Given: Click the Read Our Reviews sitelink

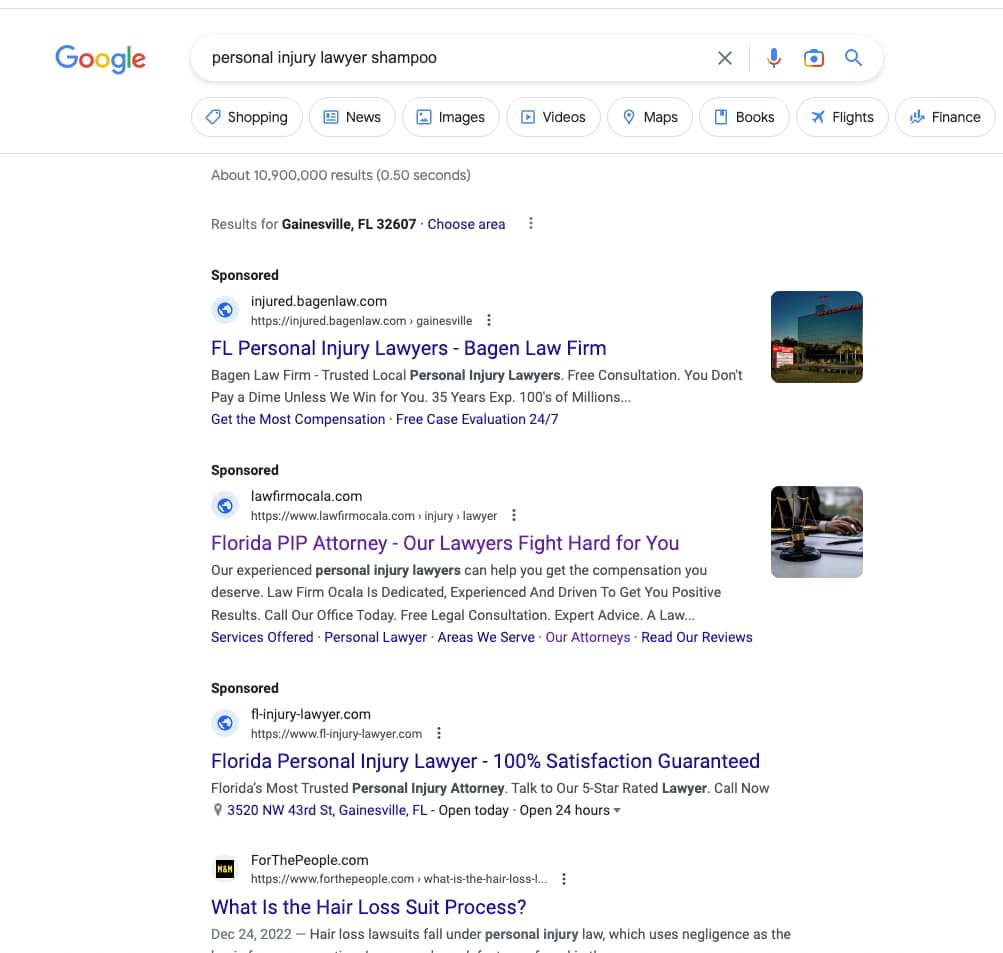Looking at the screenshot, I should (697, 638).
